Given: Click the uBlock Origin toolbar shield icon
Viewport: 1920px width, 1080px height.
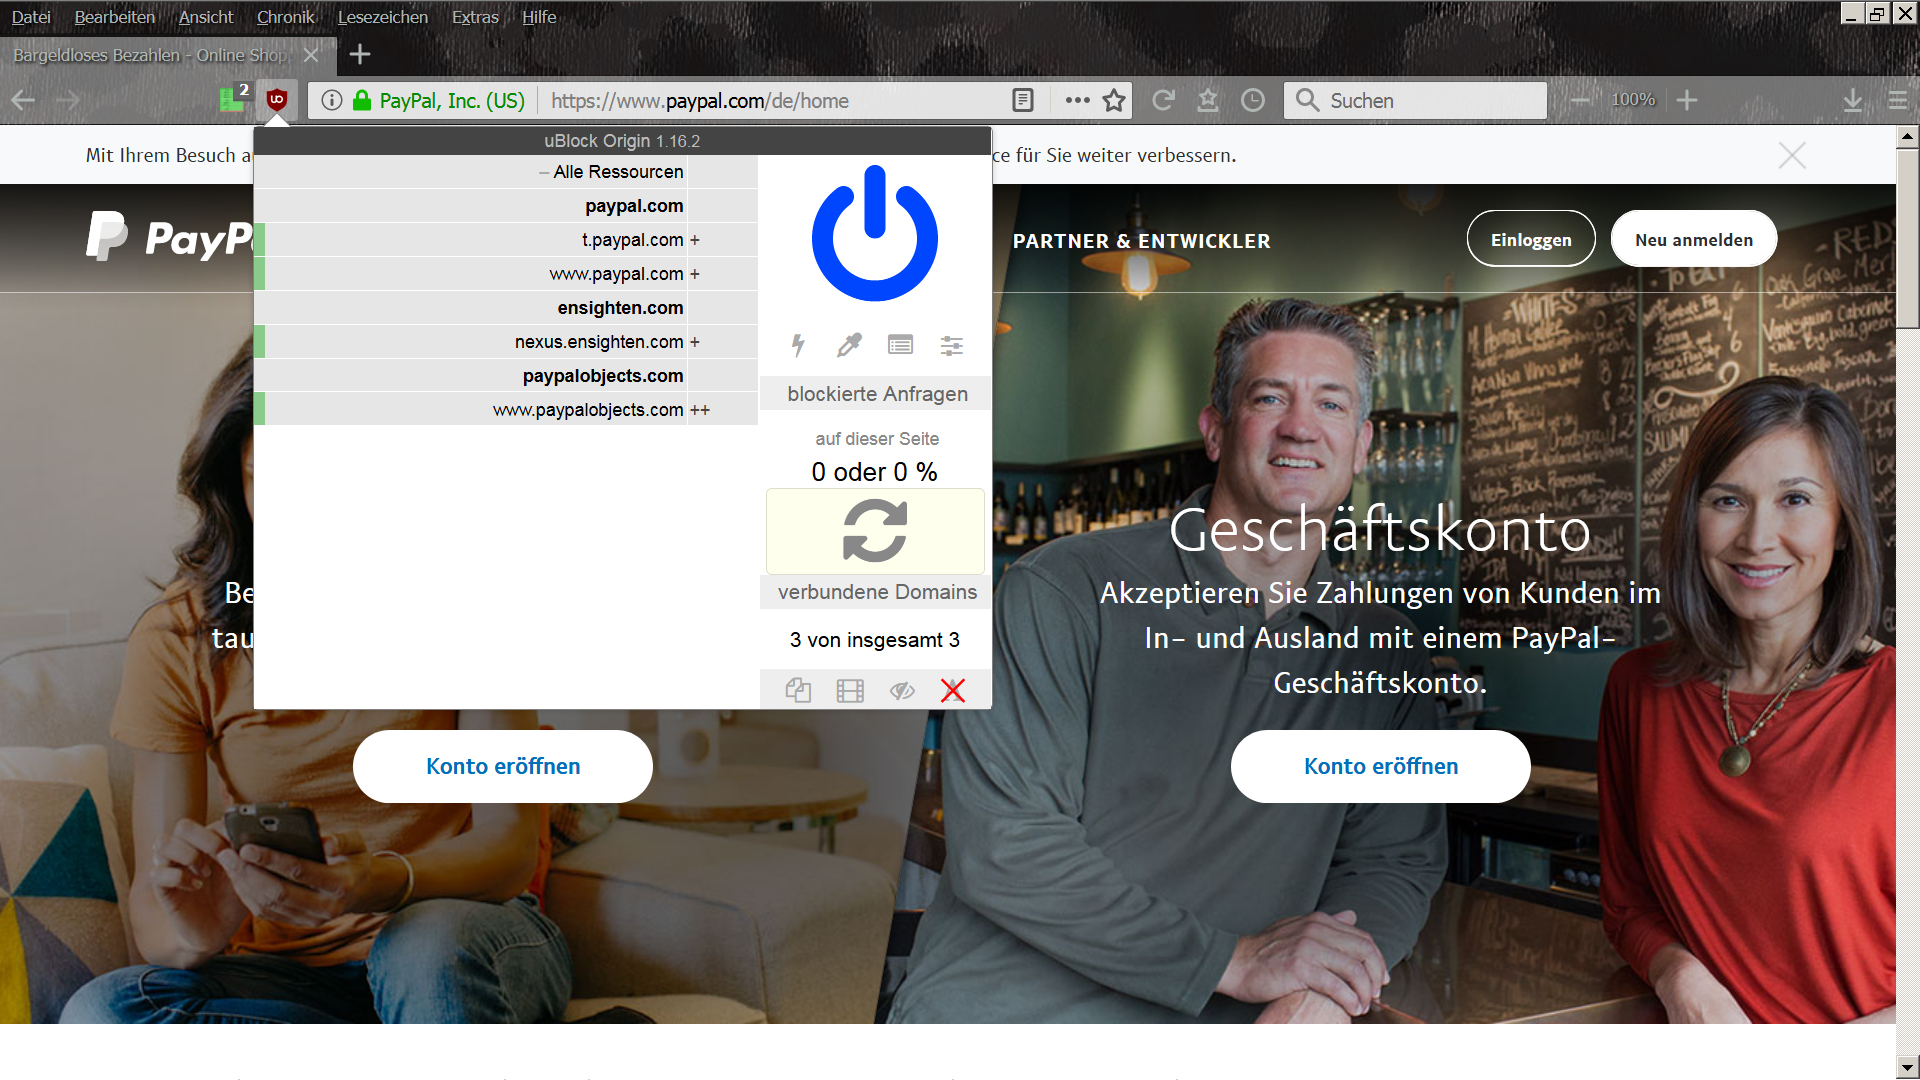Looking at the screenshot, I should (x=277, y=100).
